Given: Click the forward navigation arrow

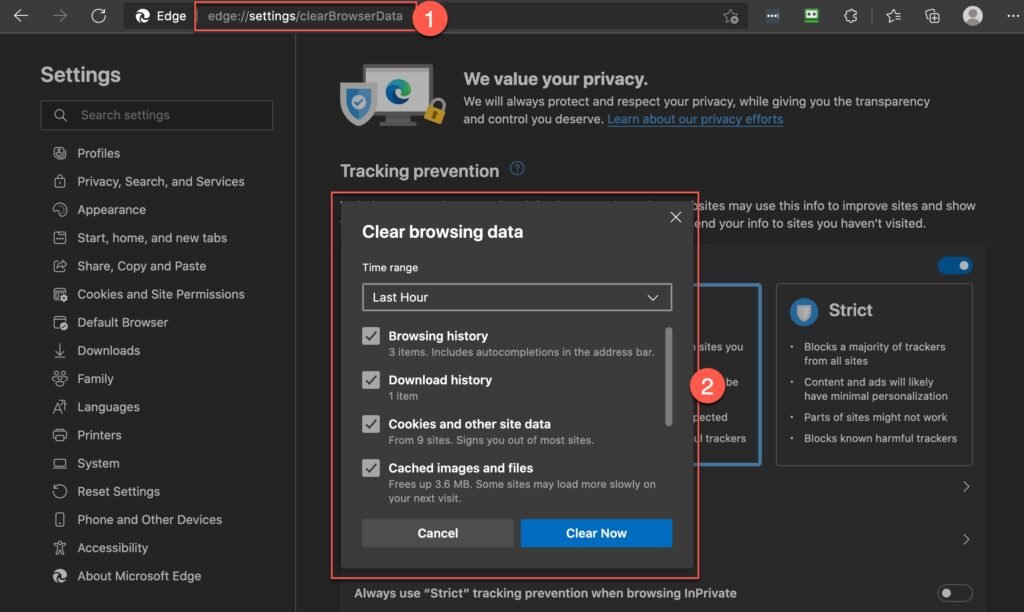Looking at the screenshot, I should [59, 16].
